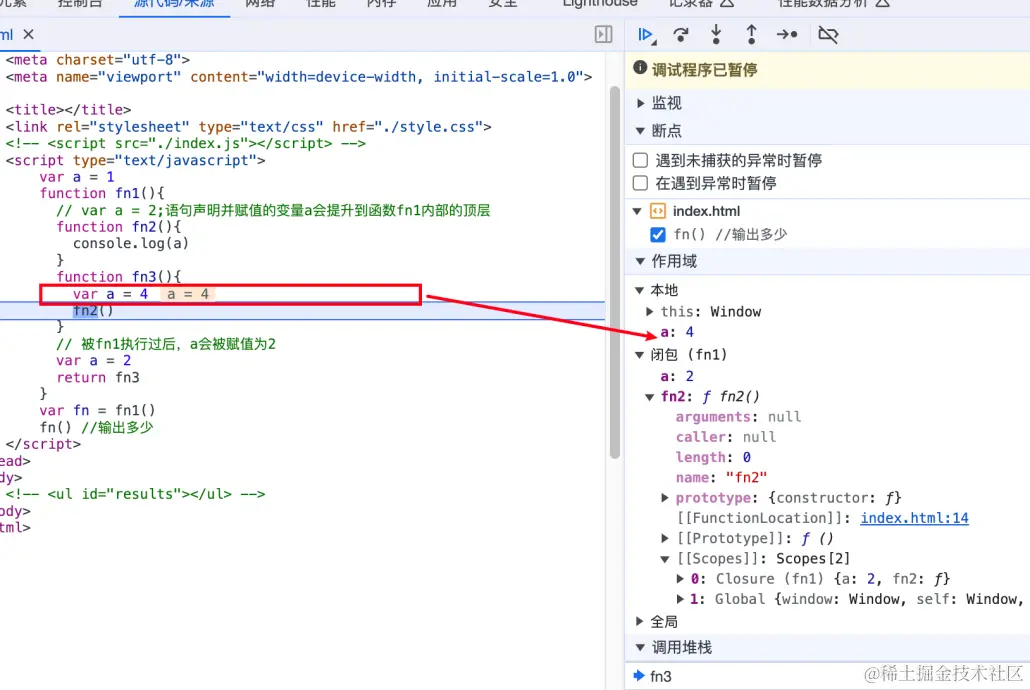Click the return fn3 code line

coord(98,377)
